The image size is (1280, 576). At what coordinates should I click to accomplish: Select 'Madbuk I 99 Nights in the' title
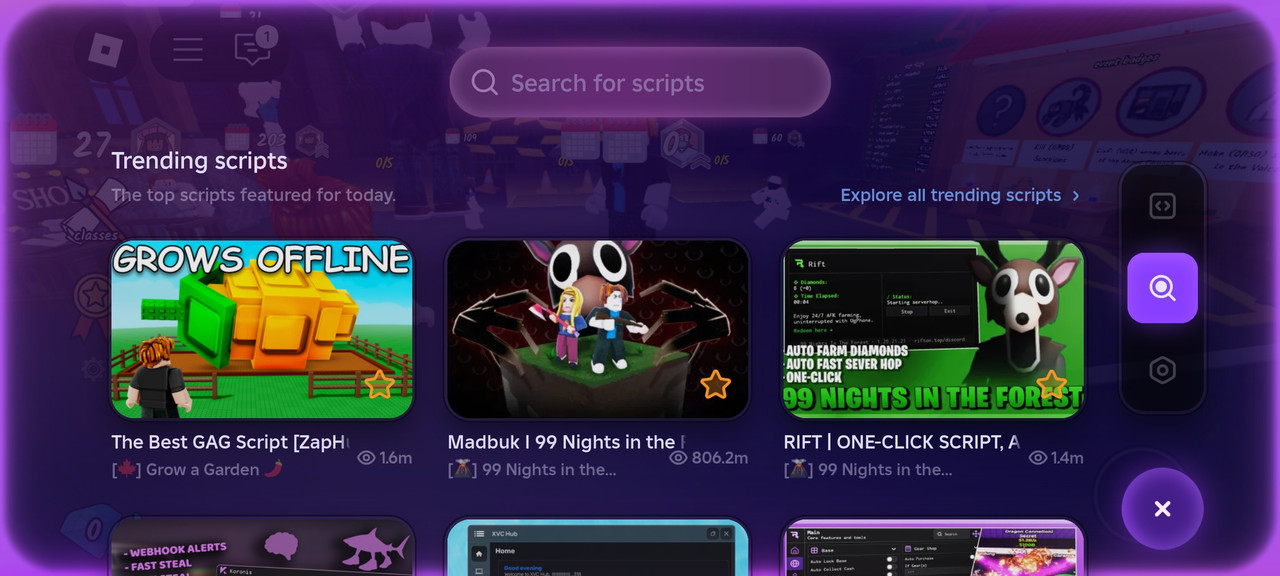tap(566, 442)
